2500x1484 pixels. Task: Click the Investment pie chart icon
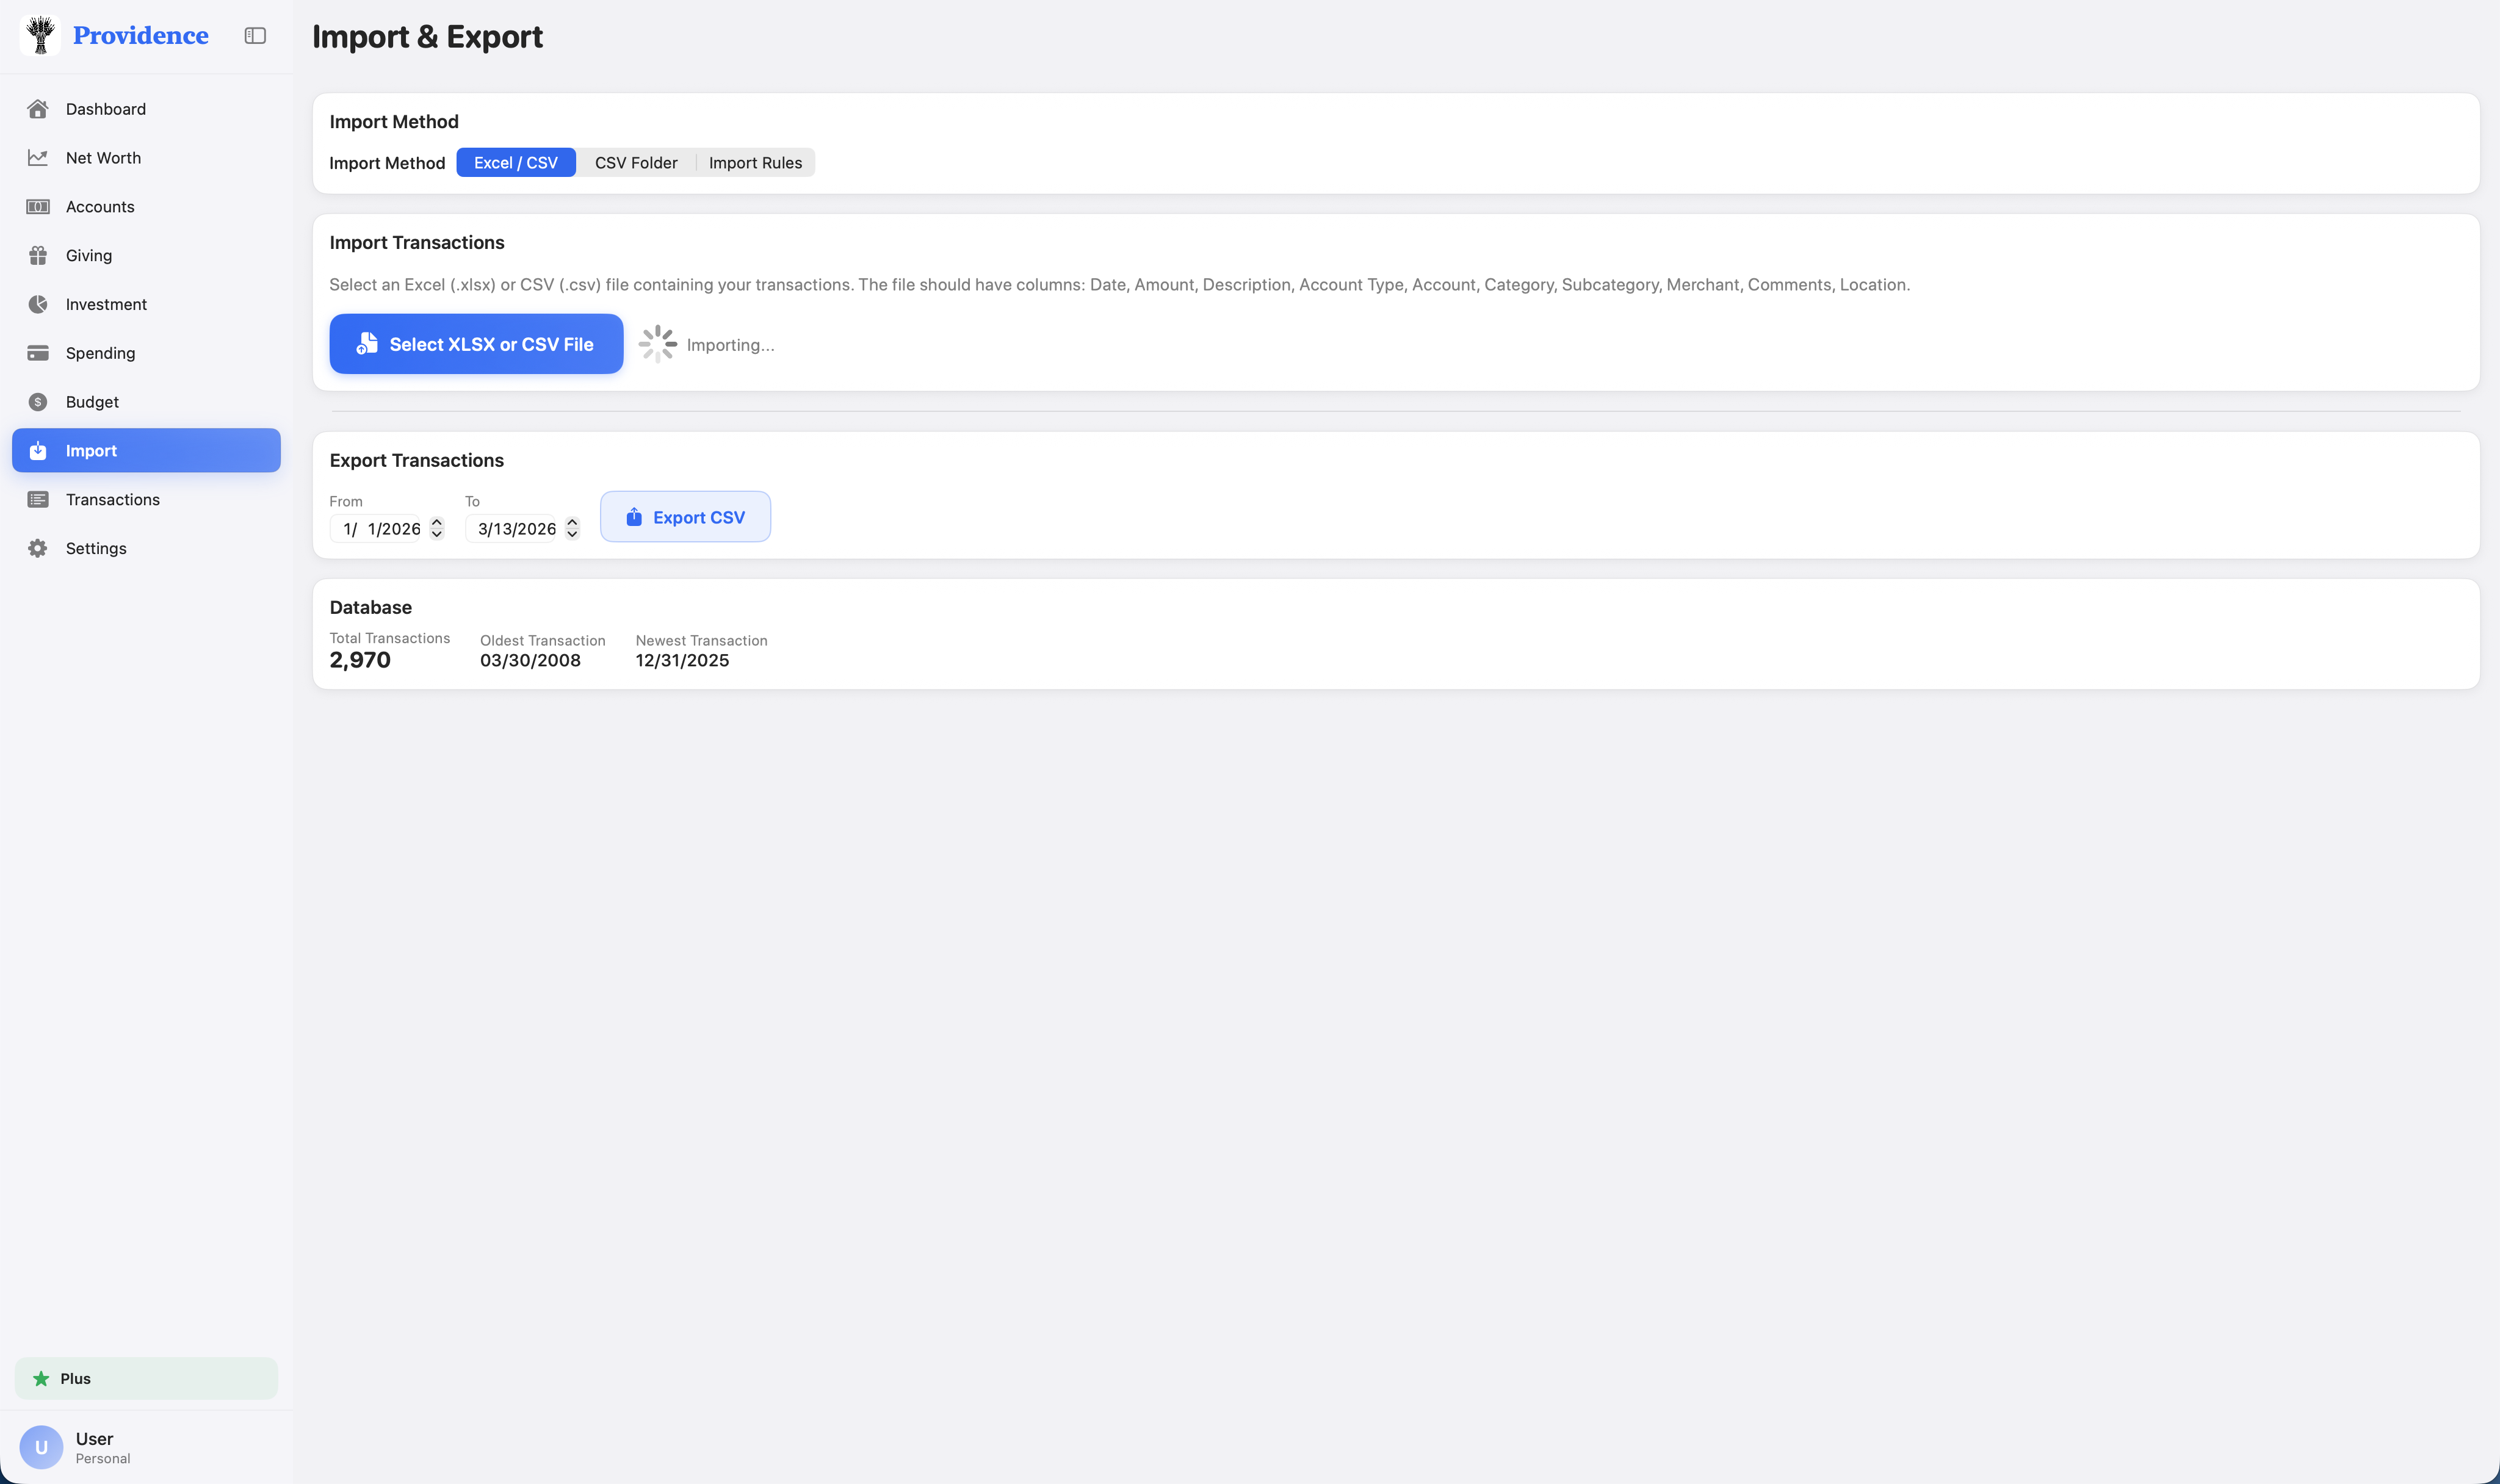(x=38, y=304)
